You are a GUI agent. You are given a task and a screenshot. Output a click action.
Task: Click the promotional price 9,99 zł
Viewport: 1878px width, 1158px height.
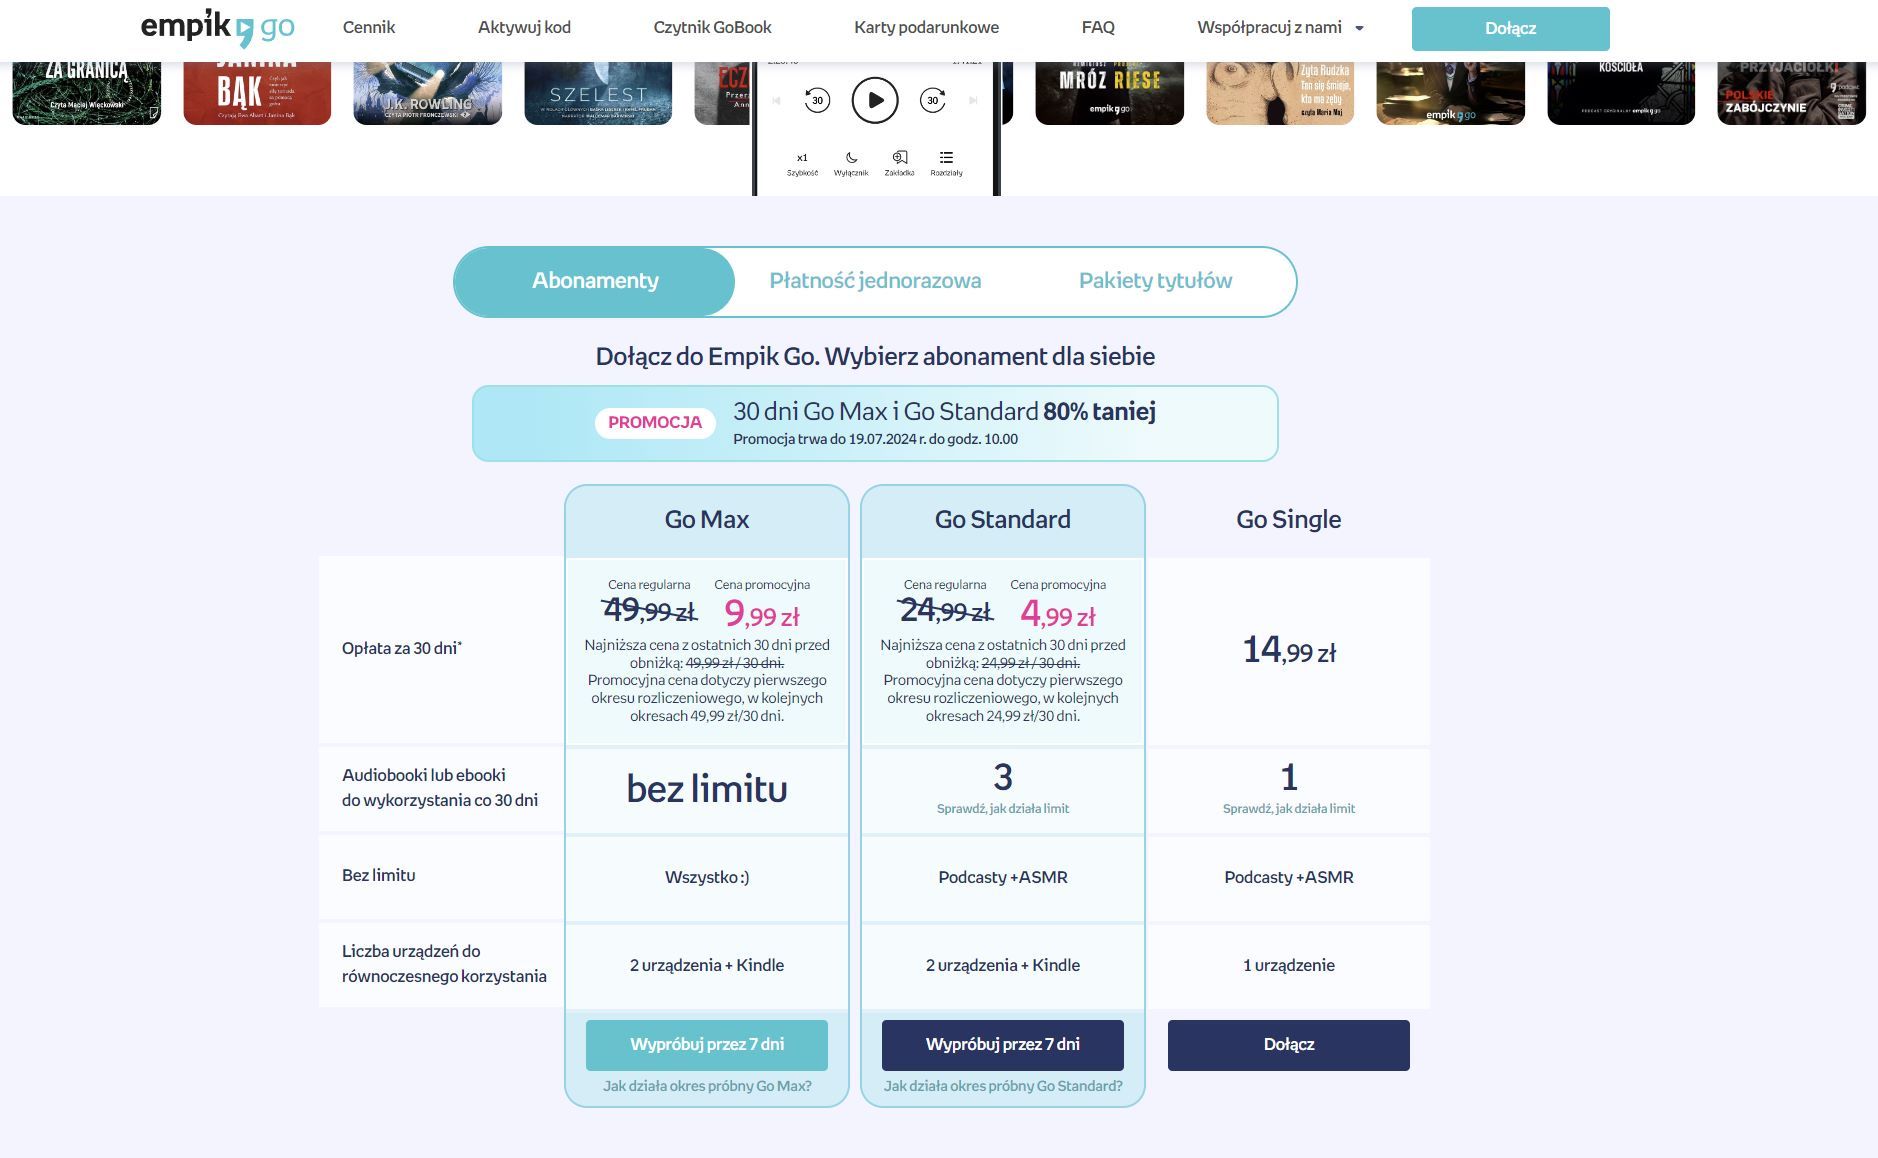762,614
